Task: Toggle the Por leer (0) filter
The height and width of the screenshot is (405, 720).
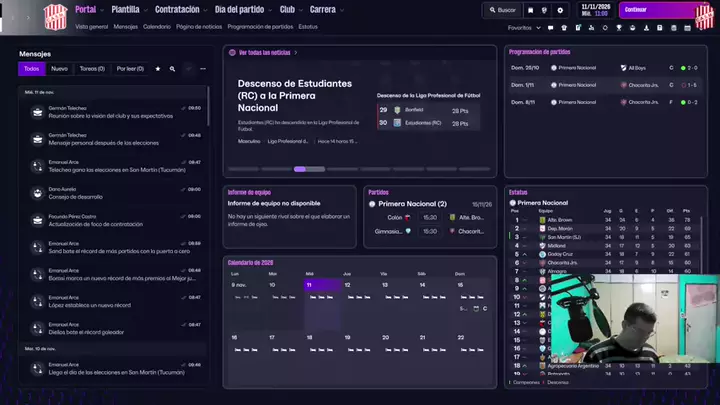Action: pos(130,69)
